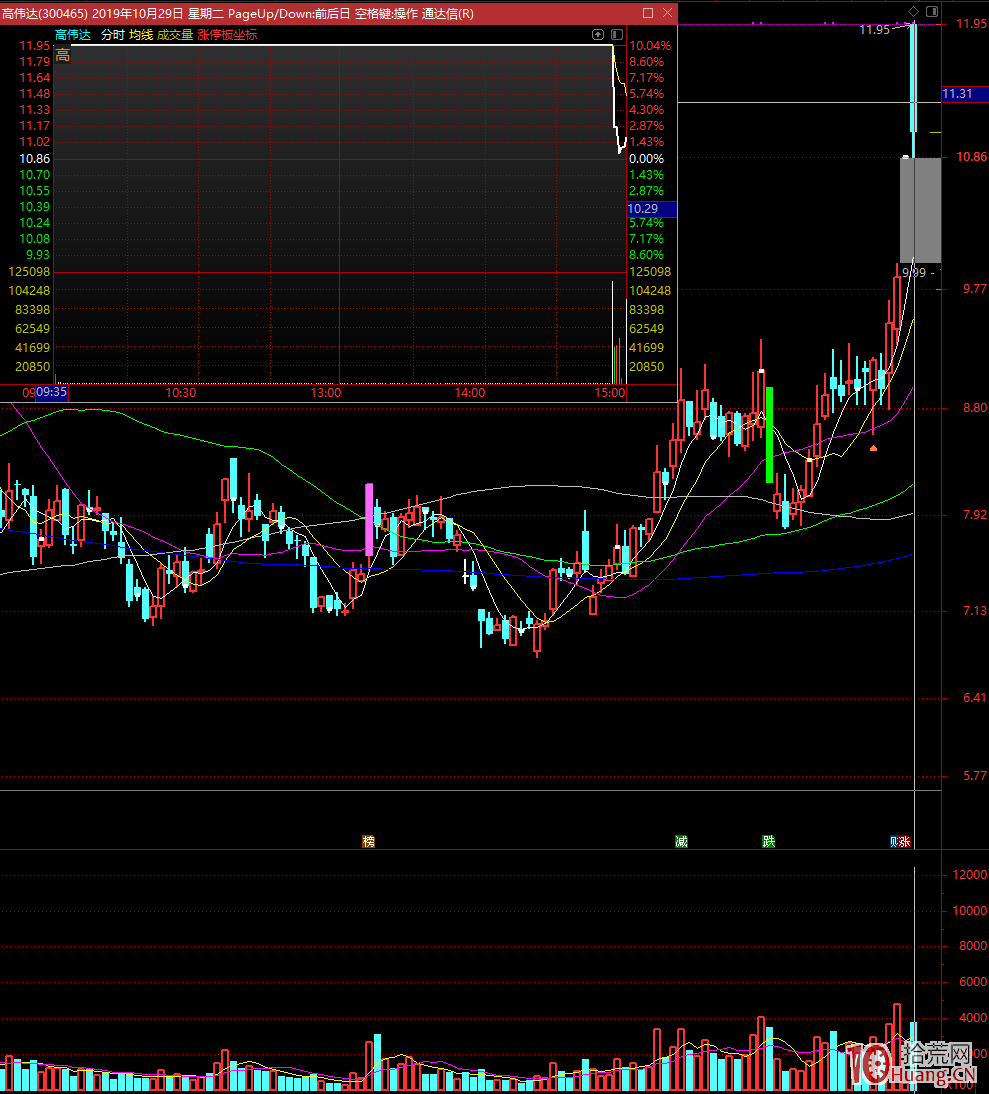Image resolution: width=989 pixels, height=1094 pixels.
Task: Select the 均线 average line label
Action: pyautogui.click(x=141, y=34)
